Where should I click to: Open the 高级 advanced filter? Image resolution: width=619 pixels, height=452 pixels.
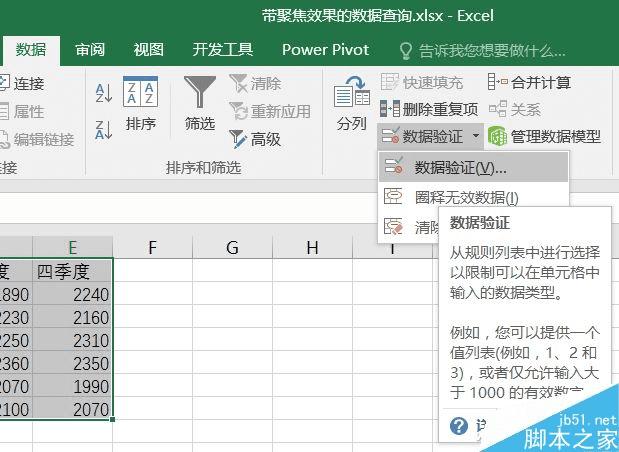coord(255,139)
